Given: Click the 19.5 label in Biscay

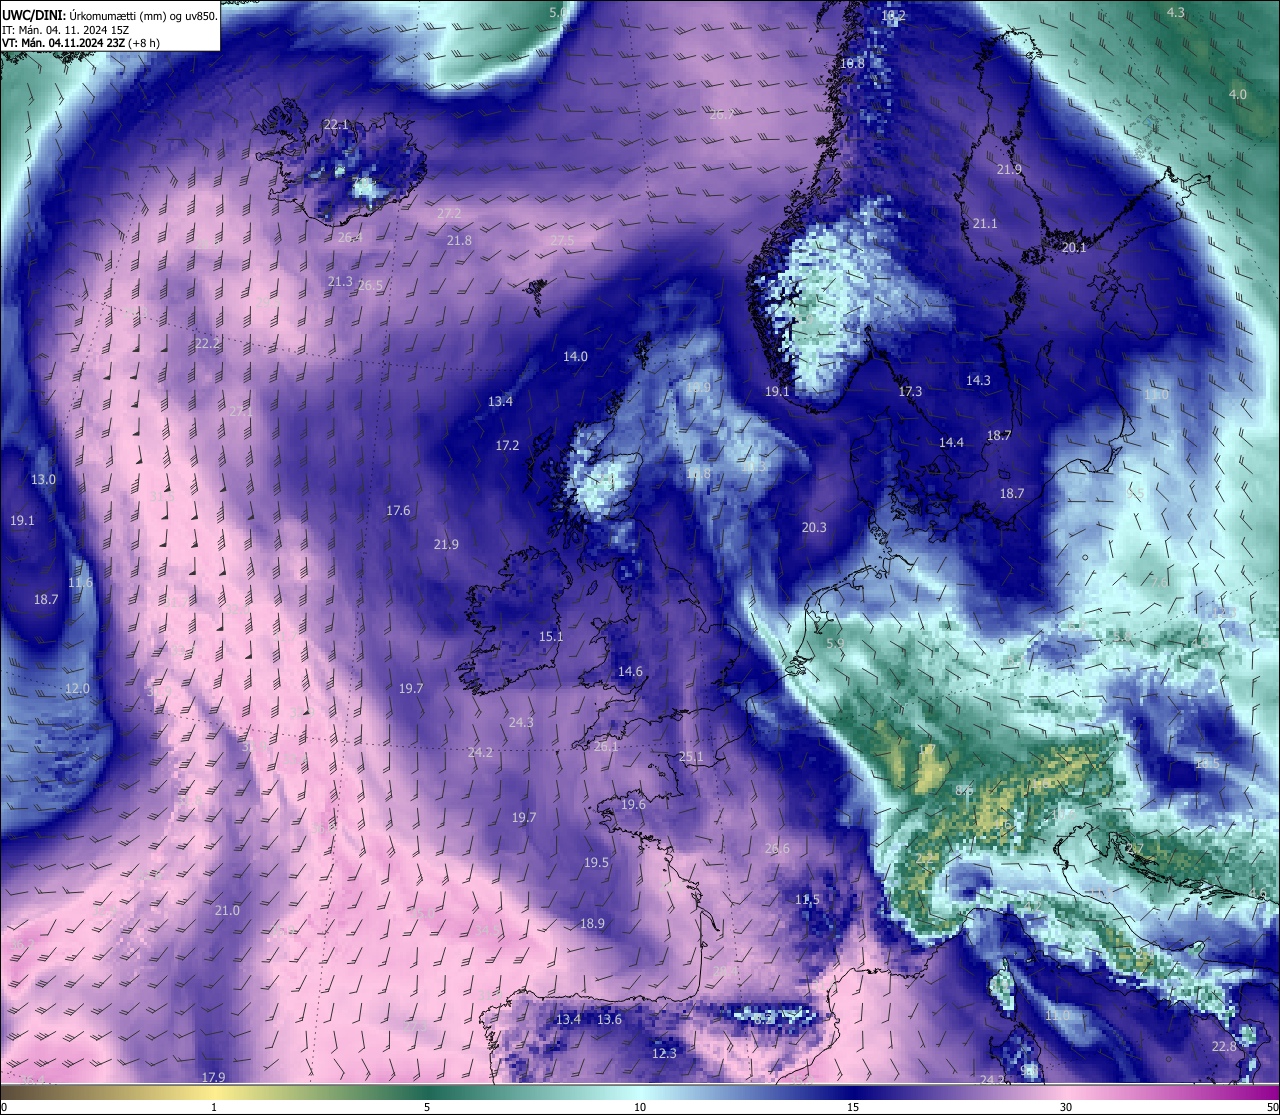Looking at the screenshot, I should click(596, 863).
